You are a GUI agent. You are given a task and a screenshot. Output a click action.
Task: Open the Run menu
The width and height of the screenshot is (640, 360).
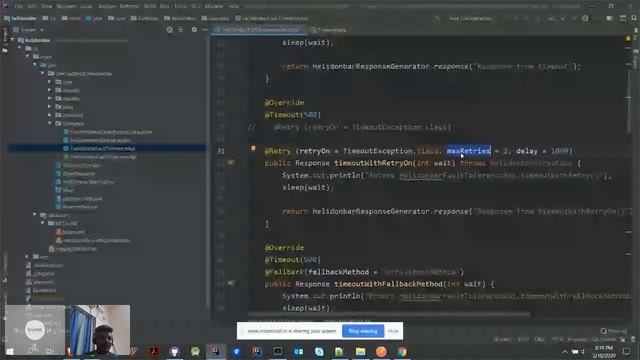[164, 7]
